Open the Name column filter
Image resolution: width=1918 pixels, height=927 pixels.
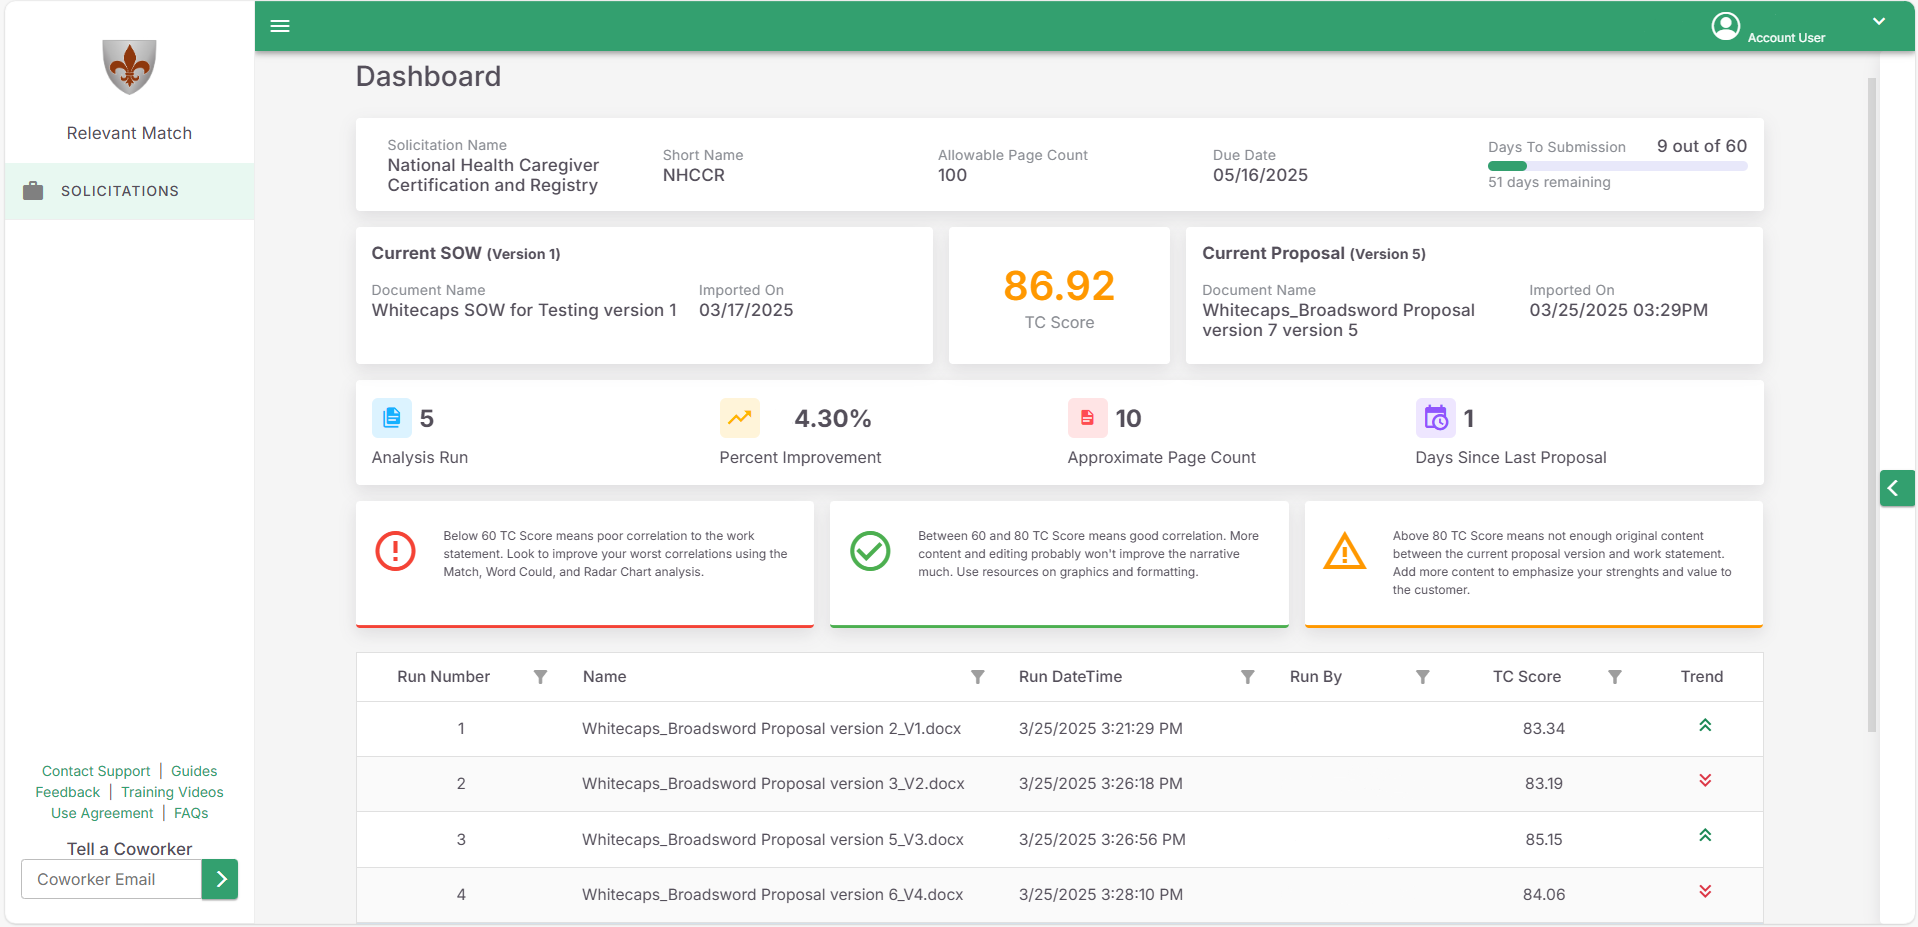(977, 677)
